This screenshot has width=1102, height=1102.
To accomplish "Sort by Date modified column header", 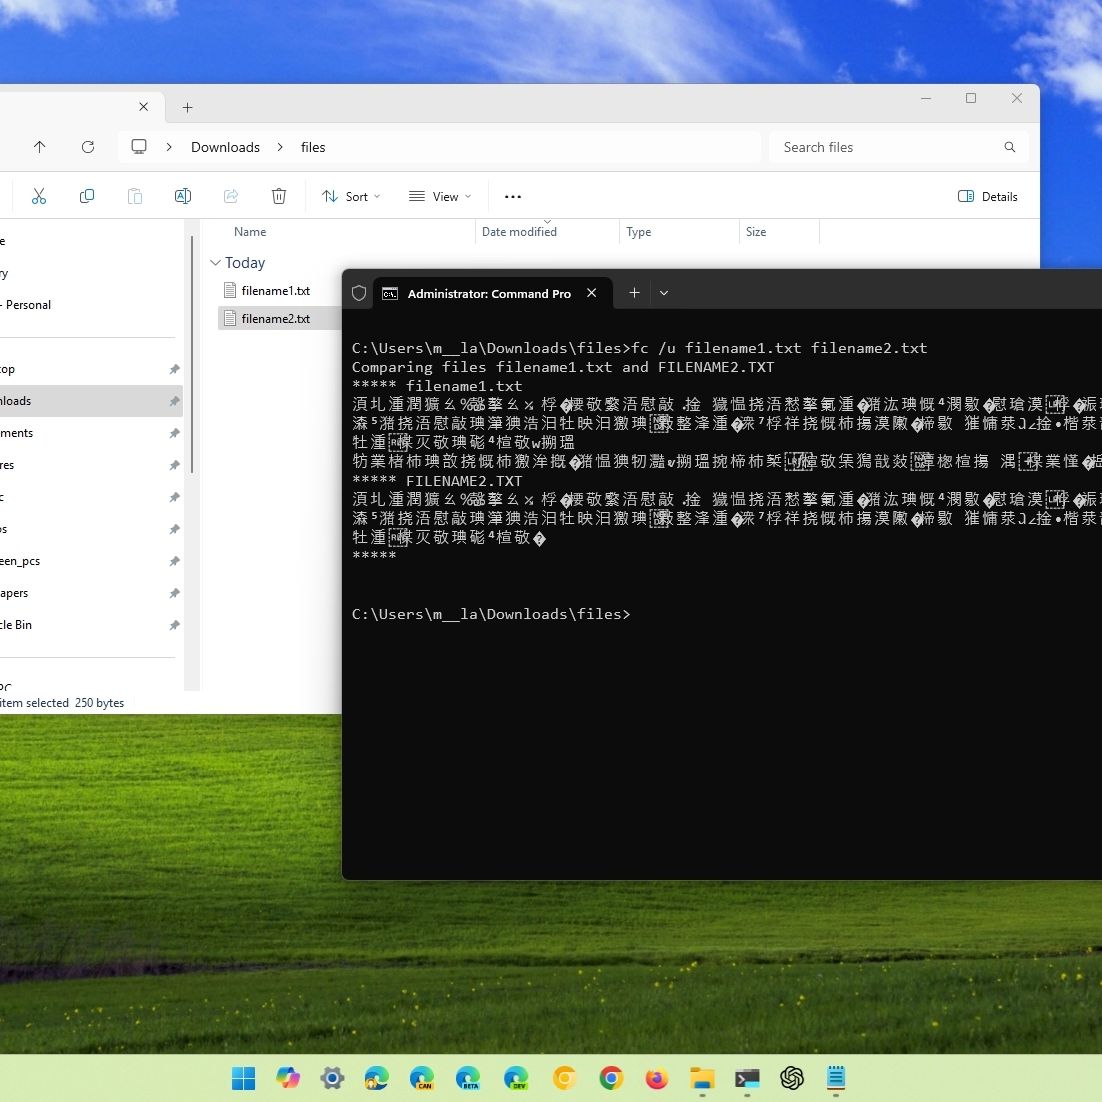I will 519,232.
